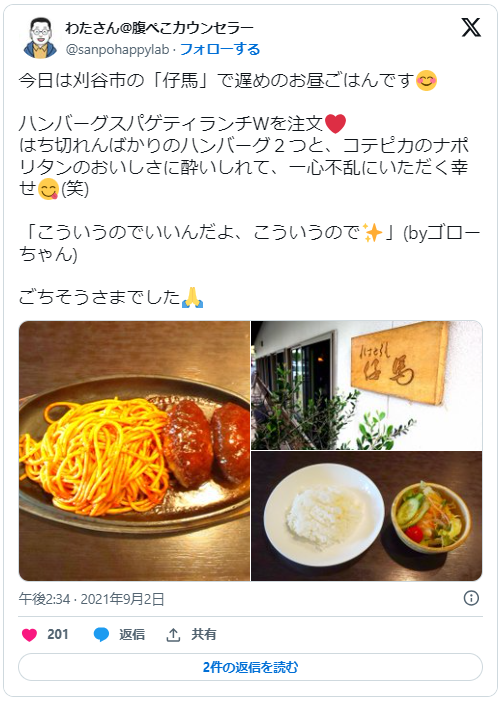Open the rice plate and salad photo
Viewport: 504px width, 702px height.
coord(367,516)
